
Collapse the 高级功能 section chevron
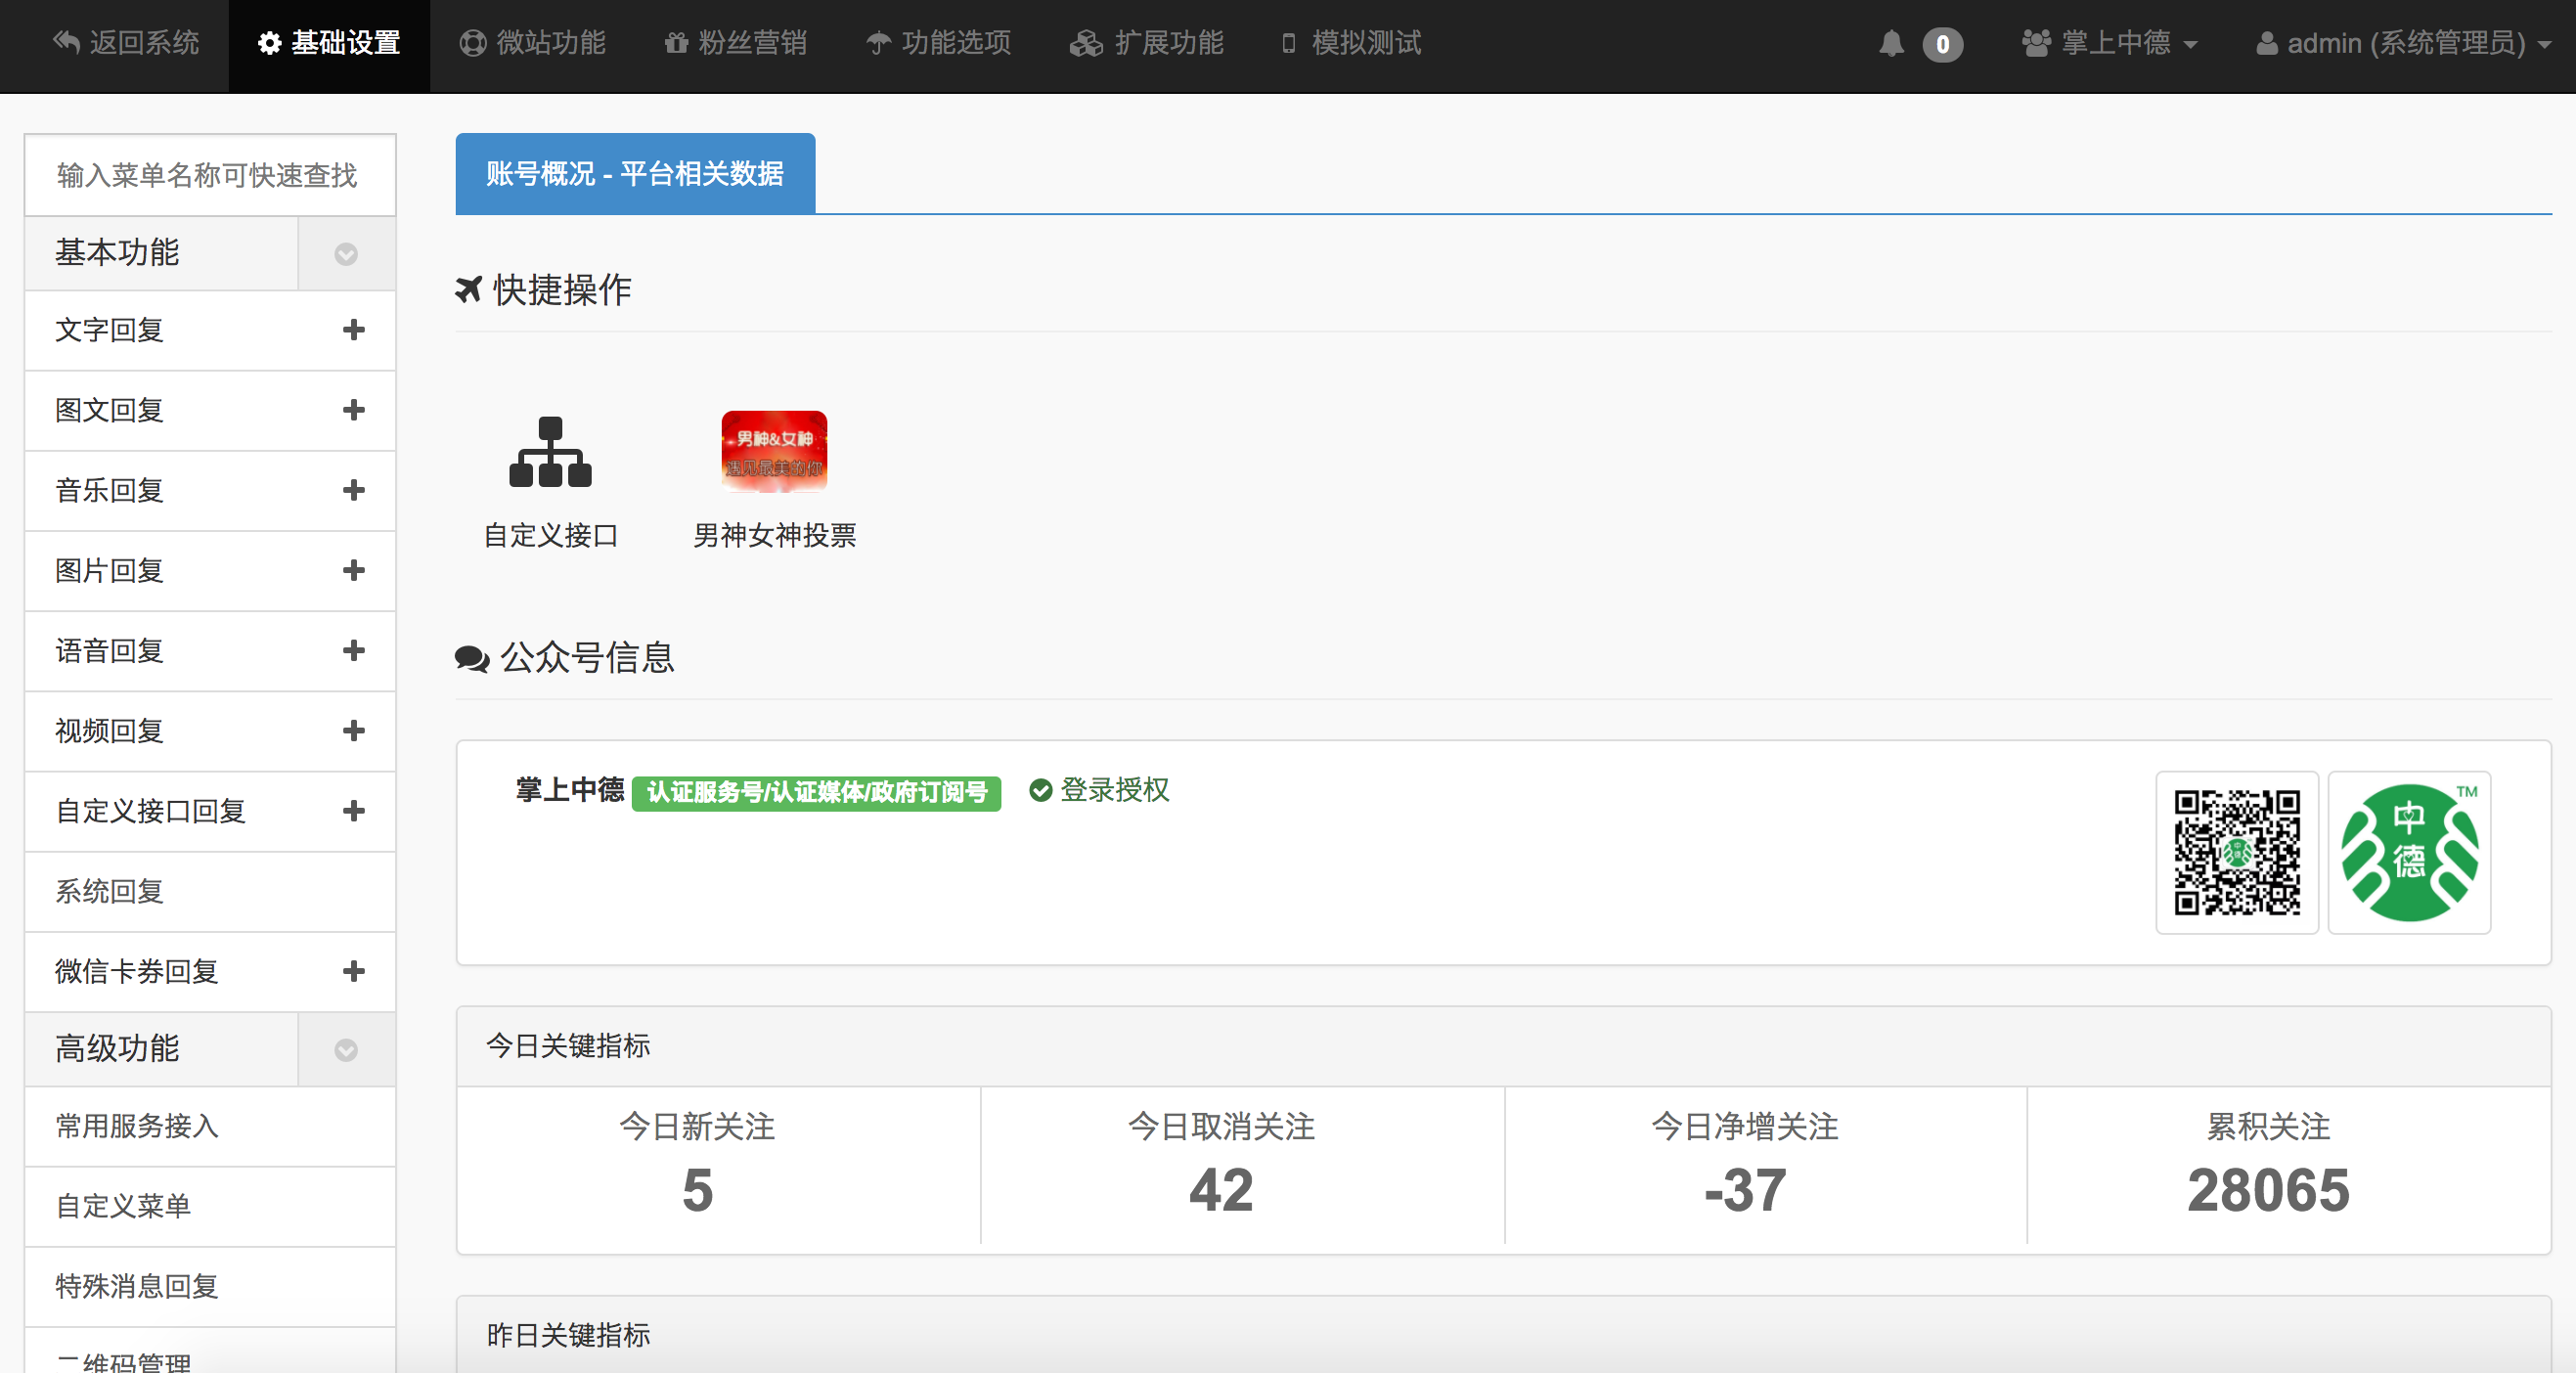[346, 1050]
